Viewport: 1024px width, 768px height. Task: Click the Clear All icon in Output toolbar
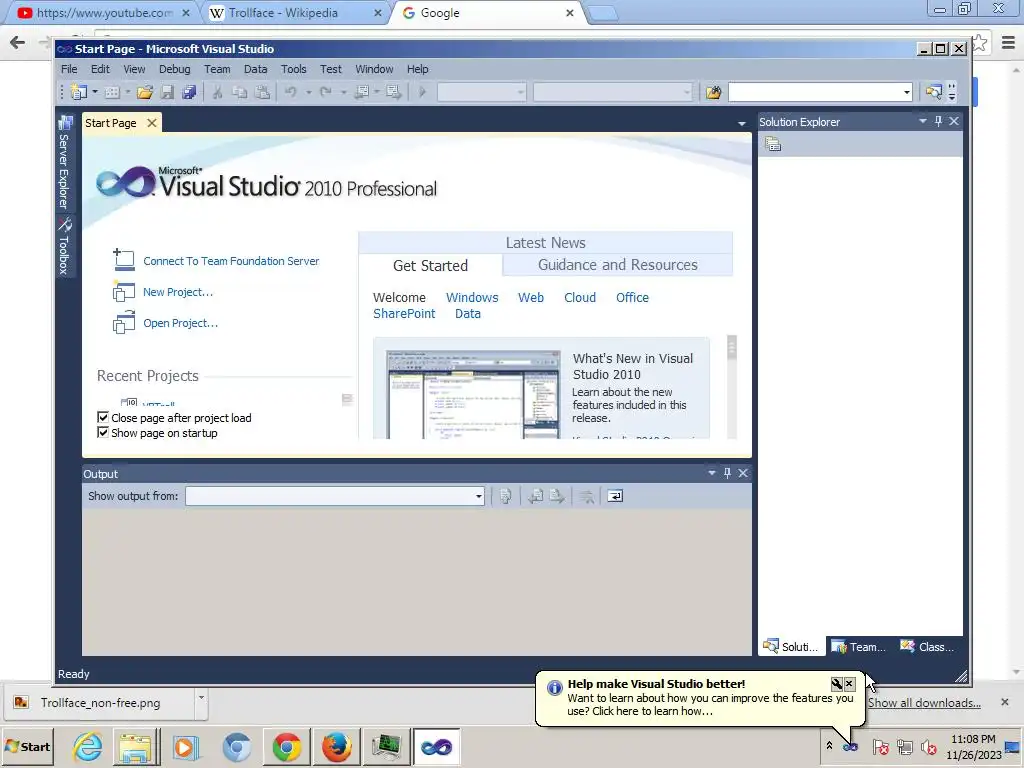pyautogui.click(x=586, y=496)
